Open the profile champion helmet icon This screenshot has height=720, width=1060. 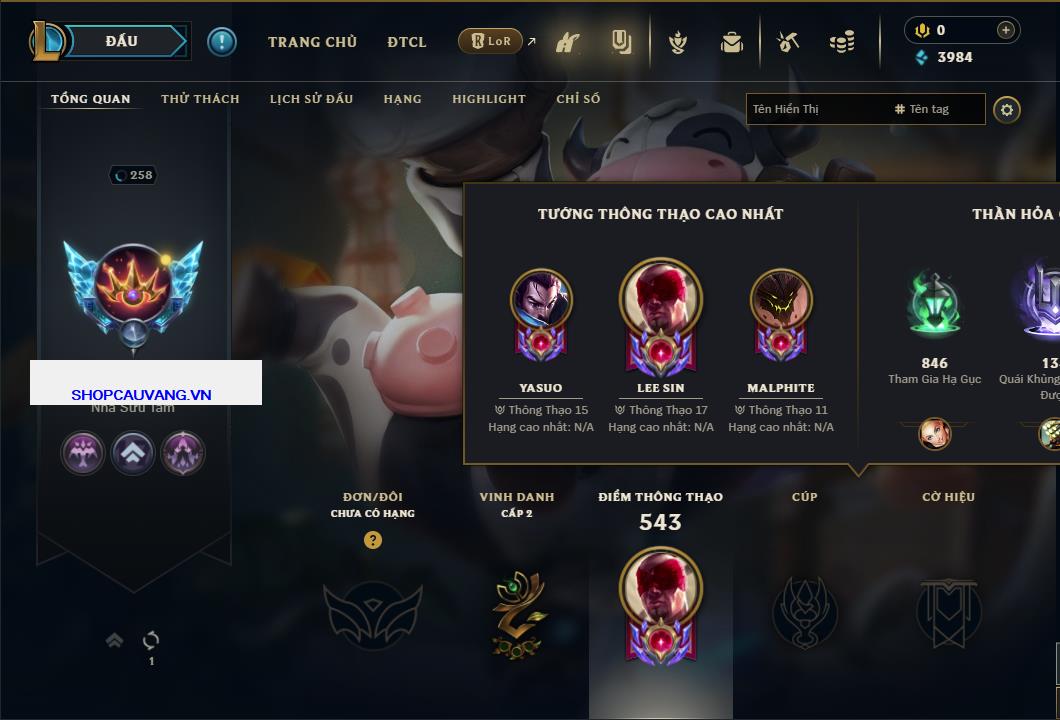pos(677,43)
